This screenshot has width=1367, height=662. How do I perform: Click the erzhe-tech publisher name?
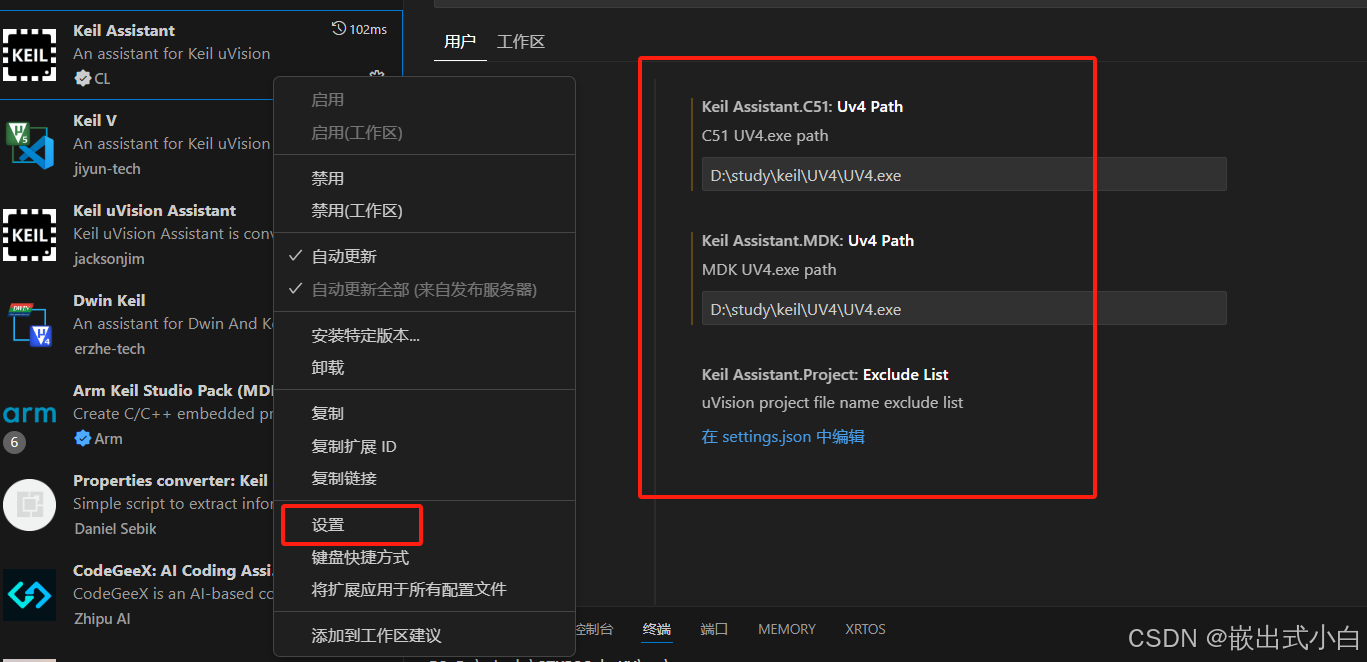tap(109, 349)
